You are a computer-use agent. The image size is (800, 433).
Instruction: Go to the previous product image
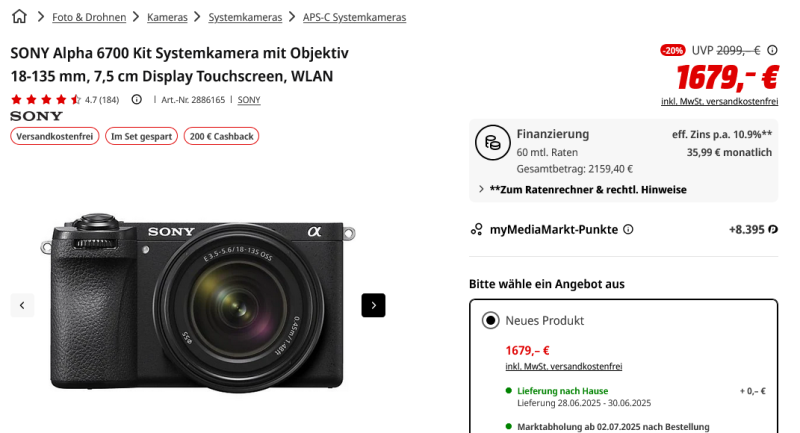click(22, 305)
